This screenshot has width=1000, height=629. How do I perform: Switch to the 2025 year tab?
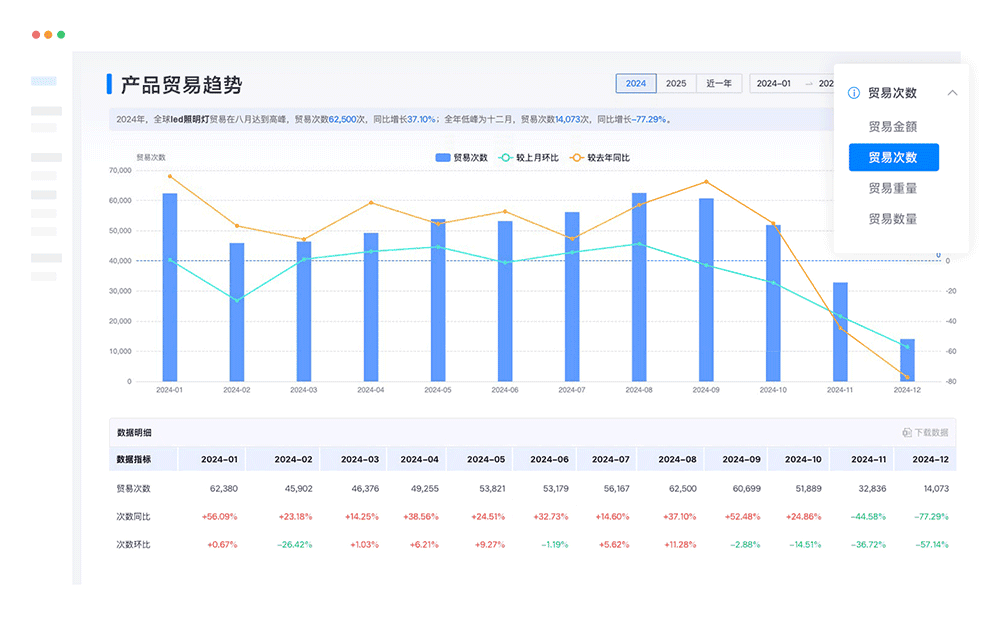675,84
